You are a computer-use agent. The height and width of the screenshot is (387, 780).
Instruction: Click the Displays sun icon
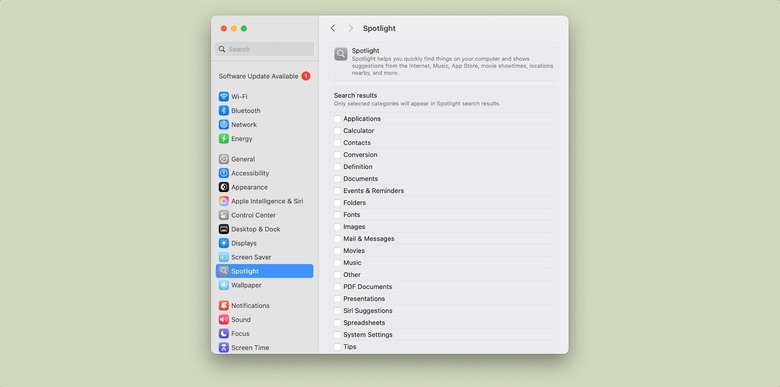224,243
